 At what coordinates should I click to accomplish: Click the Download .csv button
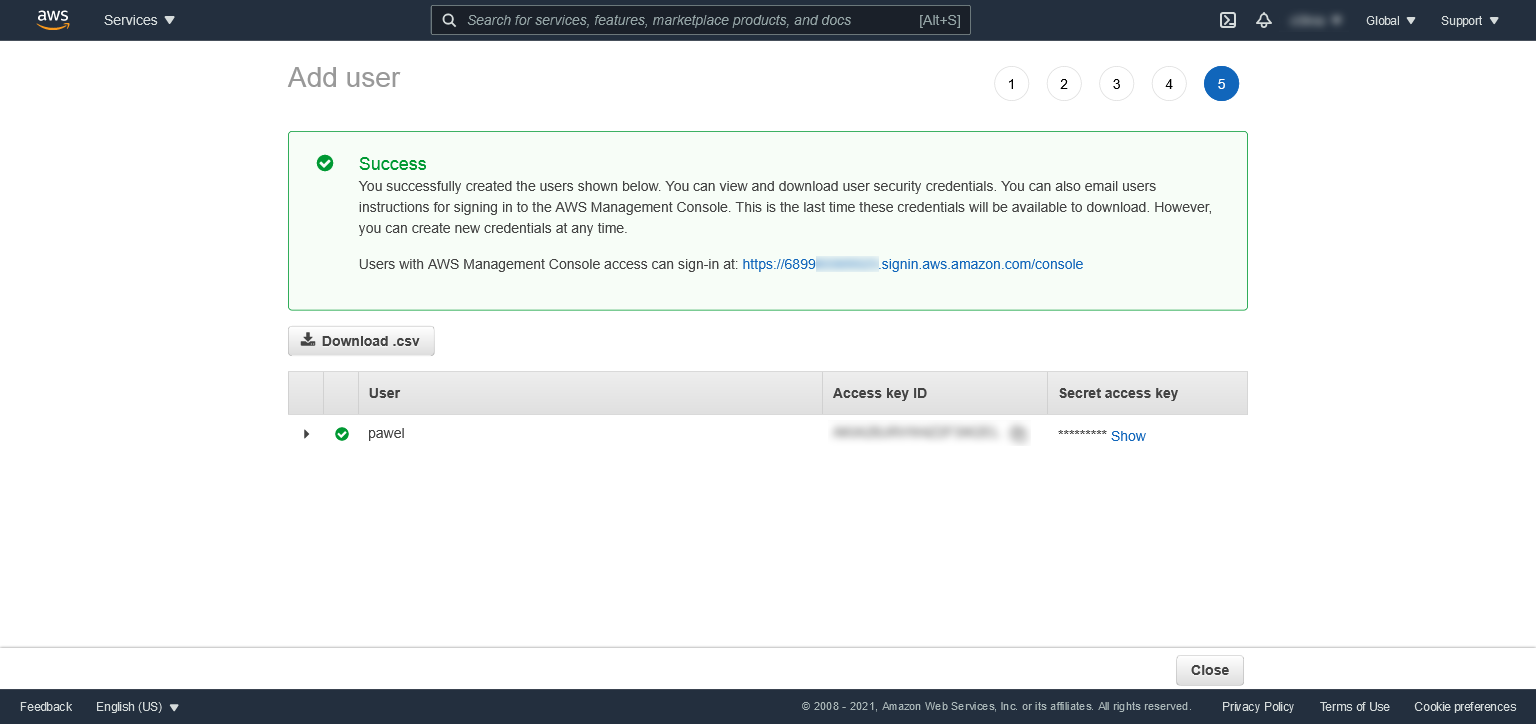pos(361,341)
